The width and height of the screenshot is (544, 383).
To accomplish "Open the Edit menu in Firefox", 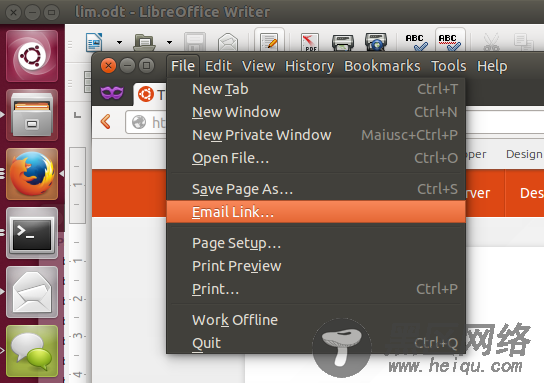I will pyautogui.click(x=218, y=66).
